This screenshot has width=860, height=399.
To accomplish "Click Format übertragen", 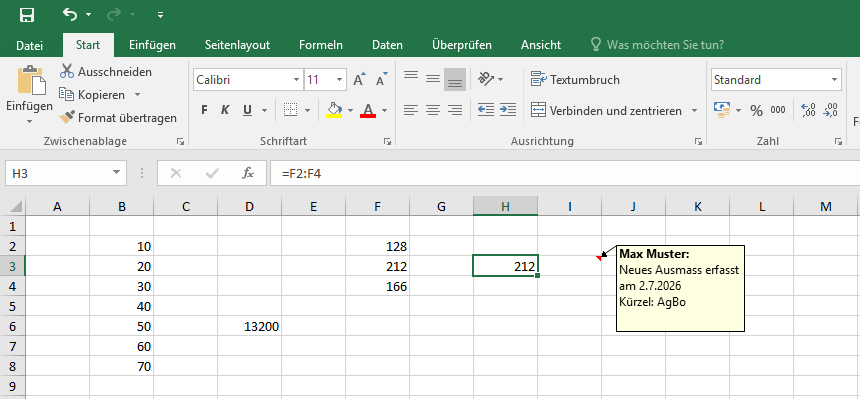I will tap(118, 118).
